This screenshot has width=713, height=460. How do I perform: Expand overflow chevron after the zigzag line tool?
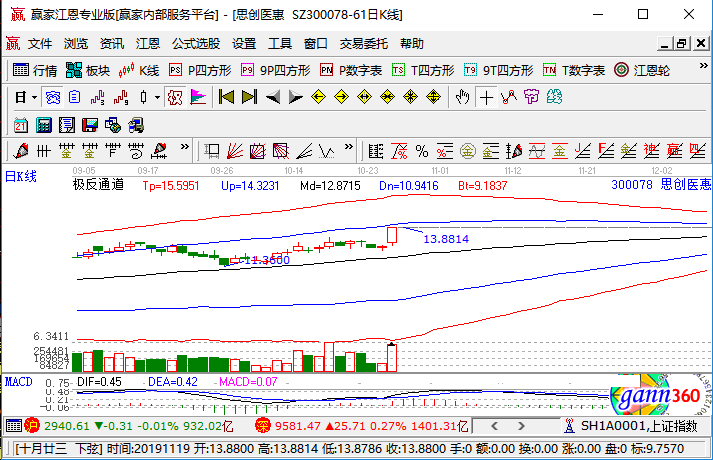[x=349, y=147]
